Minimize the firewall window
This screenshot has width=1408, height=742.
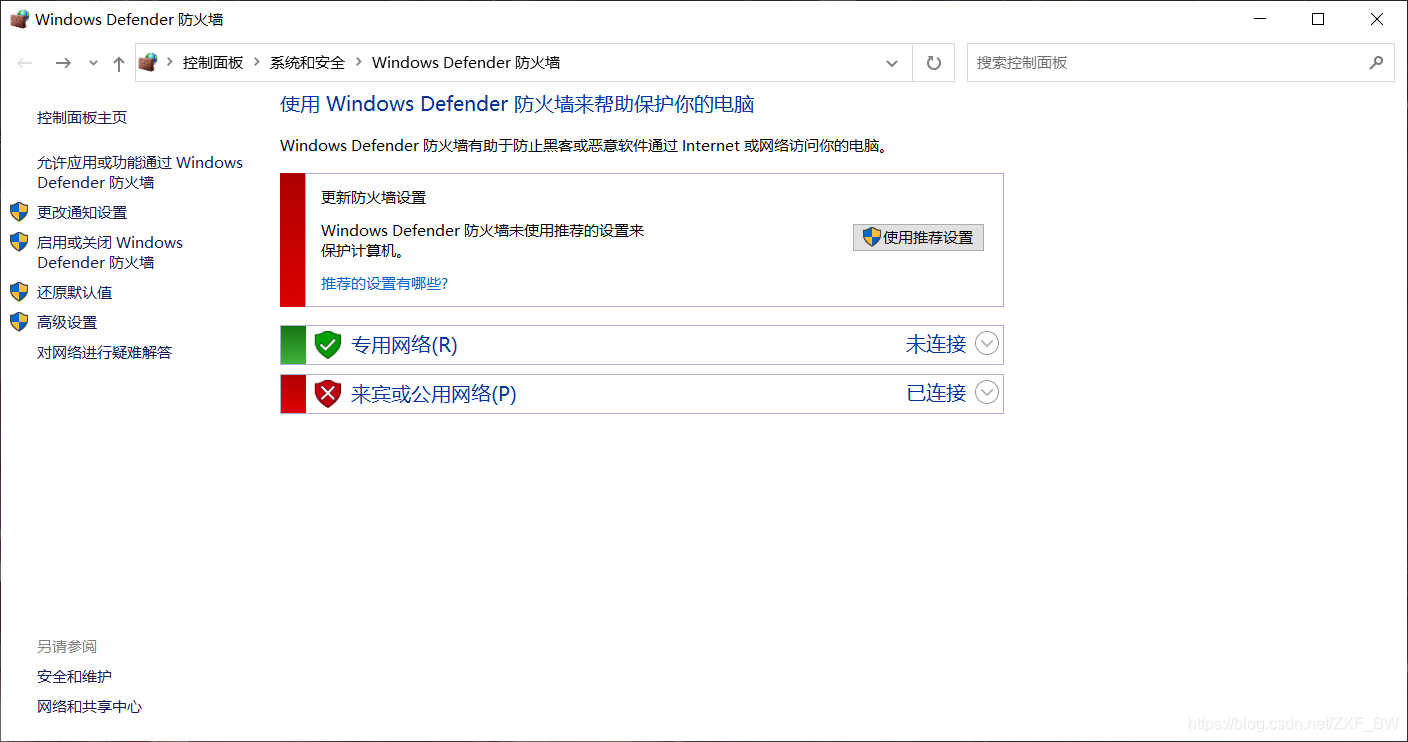pos(1259,19)
